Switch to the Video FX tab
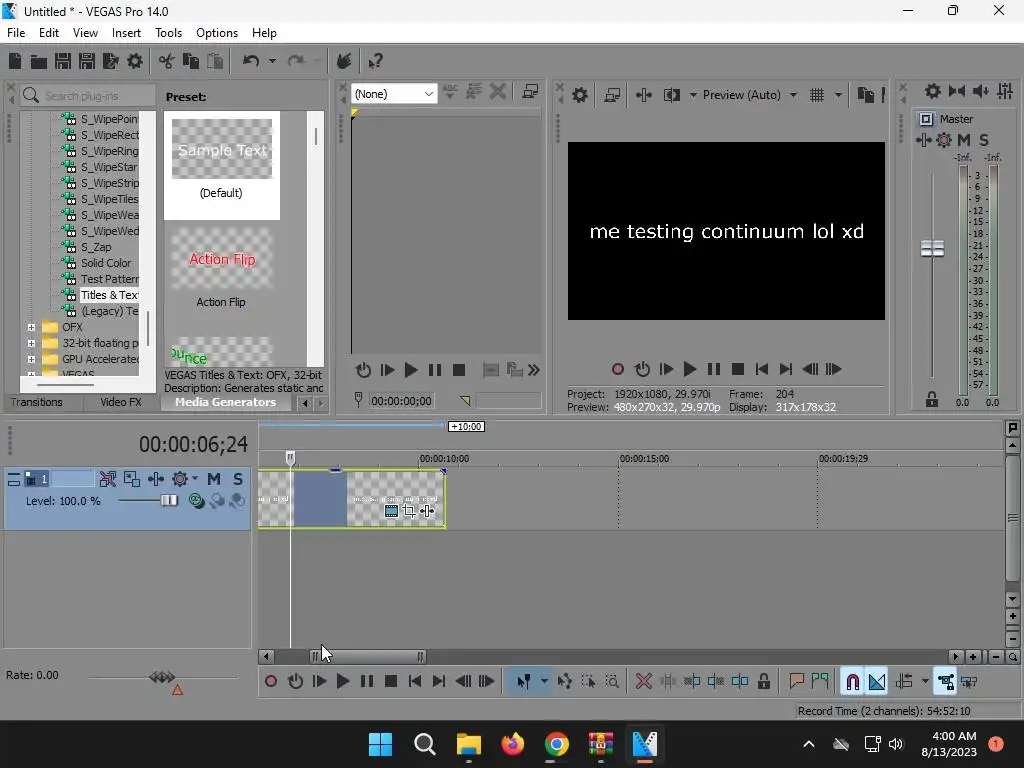Viewport: 1024px width, 768px height. tap(121, 402)
